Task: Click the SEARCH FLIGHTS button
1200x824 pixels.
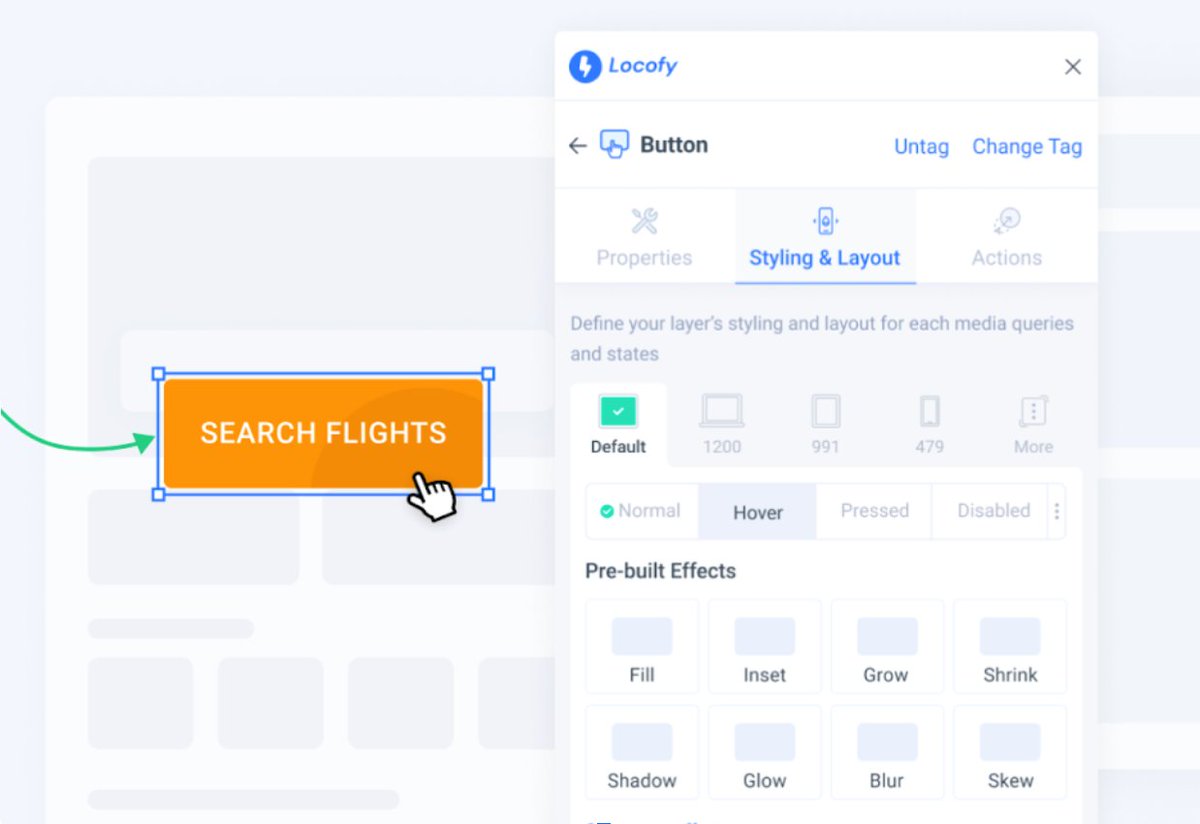Action: coord(323,434)
